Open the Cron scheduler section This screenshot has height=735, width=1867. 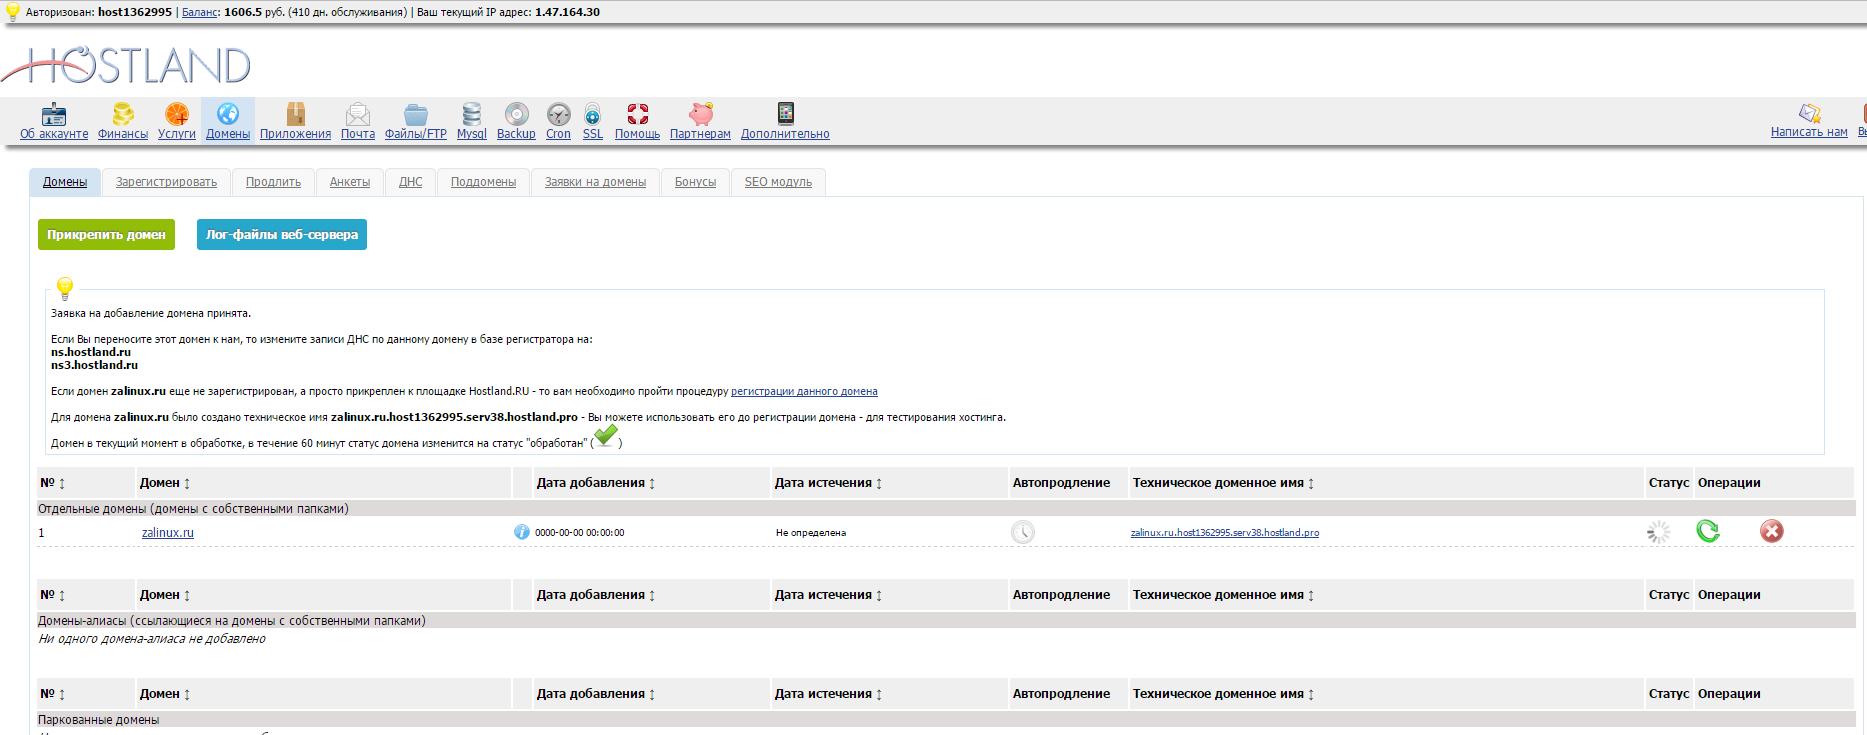558,121
